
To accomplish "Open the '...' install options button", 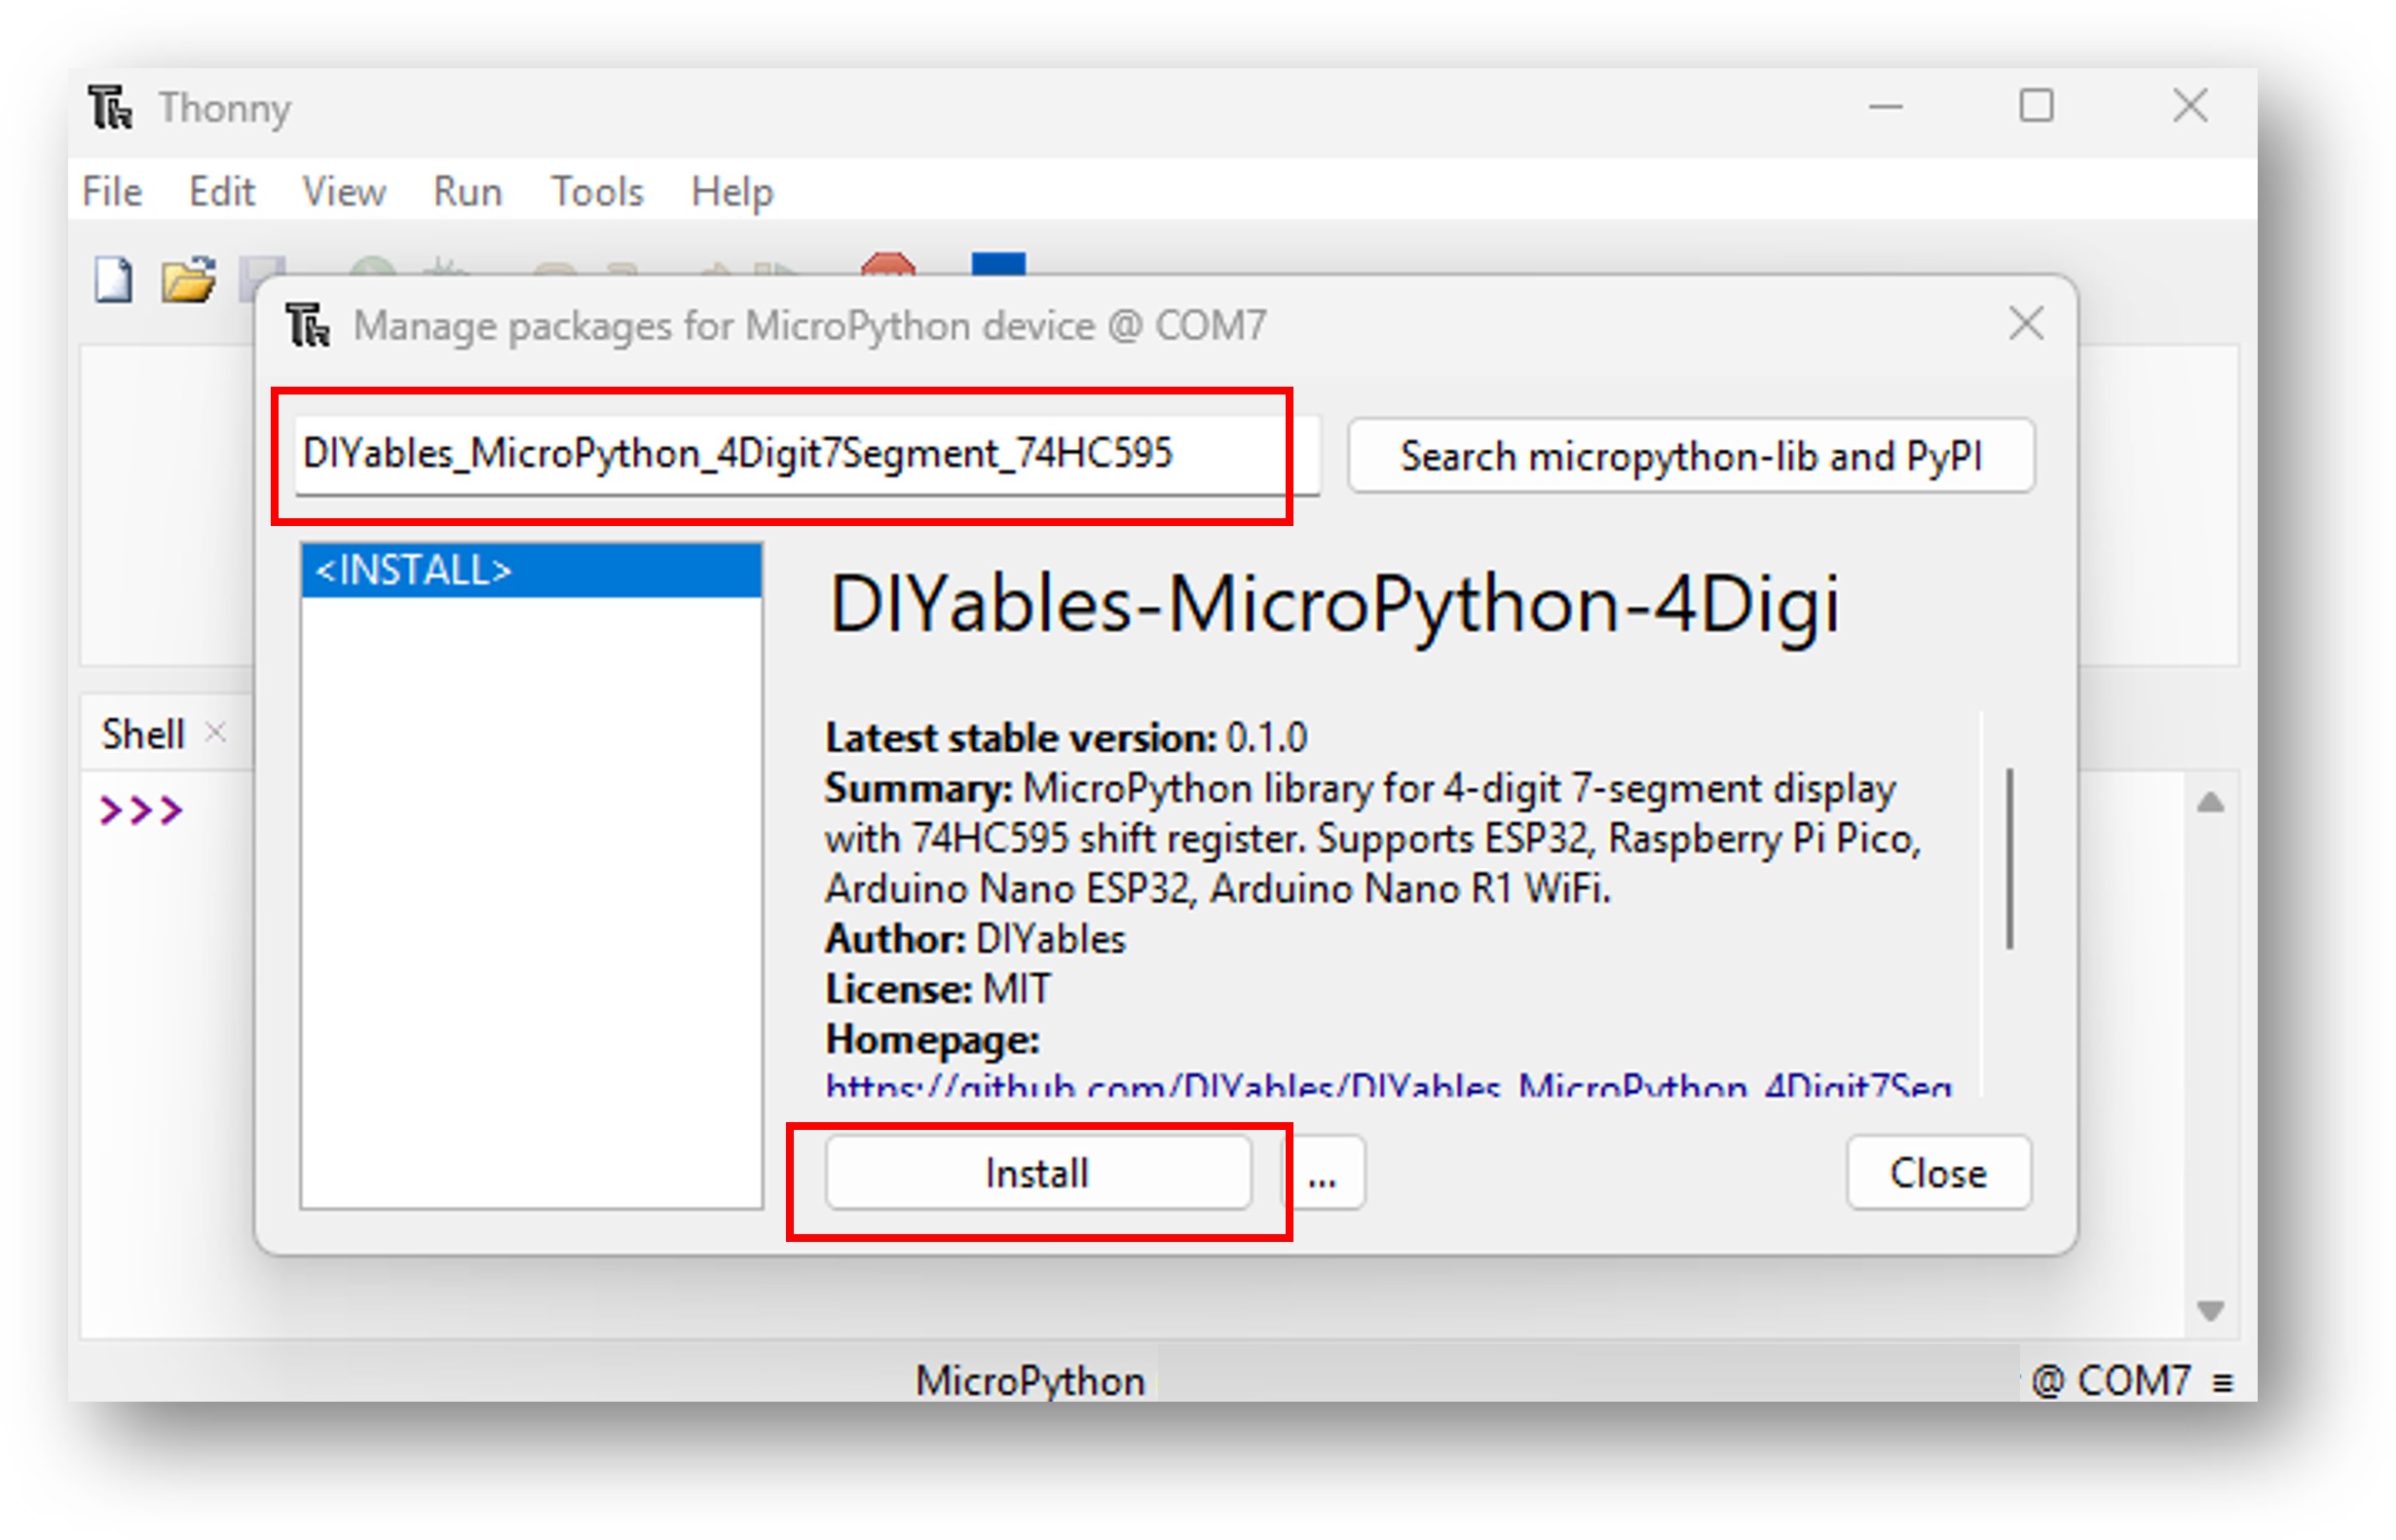I will (1322, 1174).
